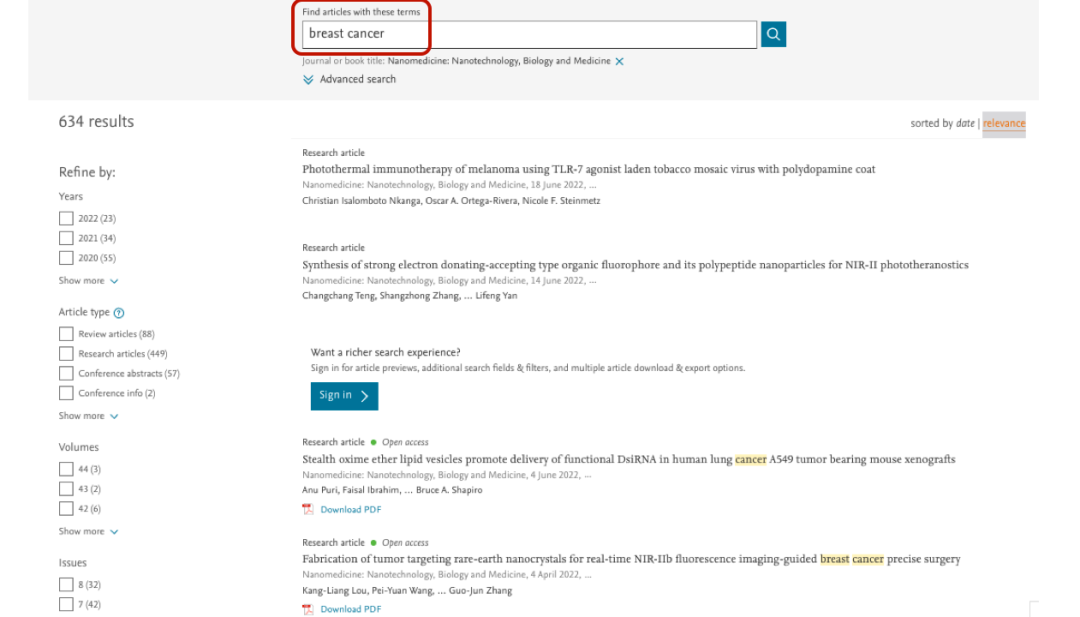1080x617 pixels.
Task: Sort results by relevance
Action: tap(1004, 123)
